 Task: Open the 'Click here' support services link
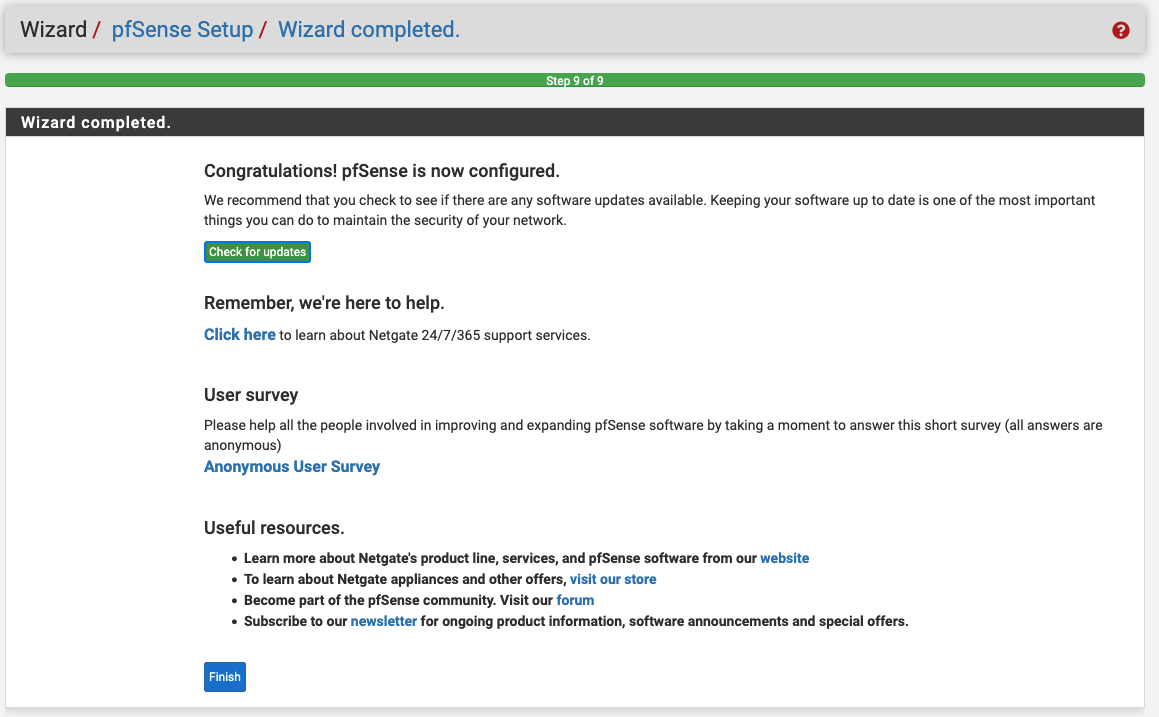pyautogui.click(x=239, y=335)
